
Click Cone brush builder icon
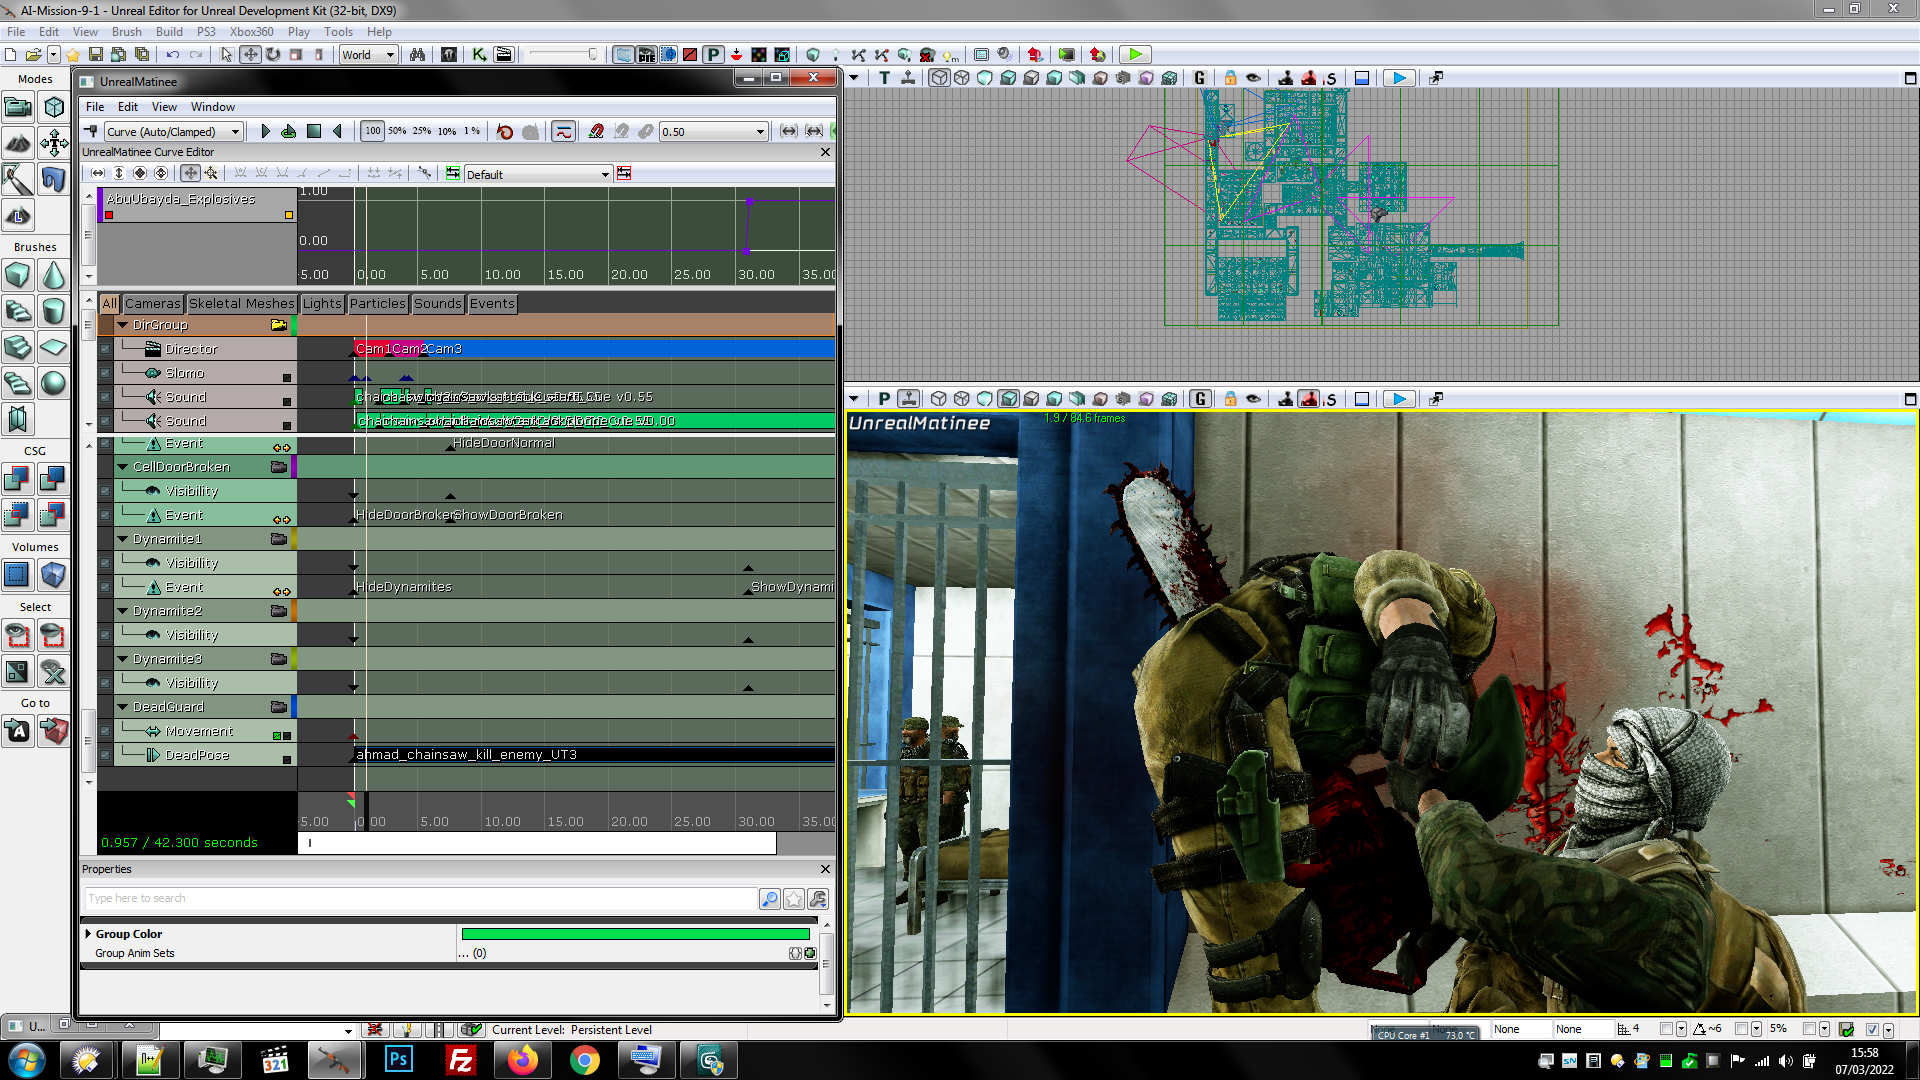click(x=54, y=275)
